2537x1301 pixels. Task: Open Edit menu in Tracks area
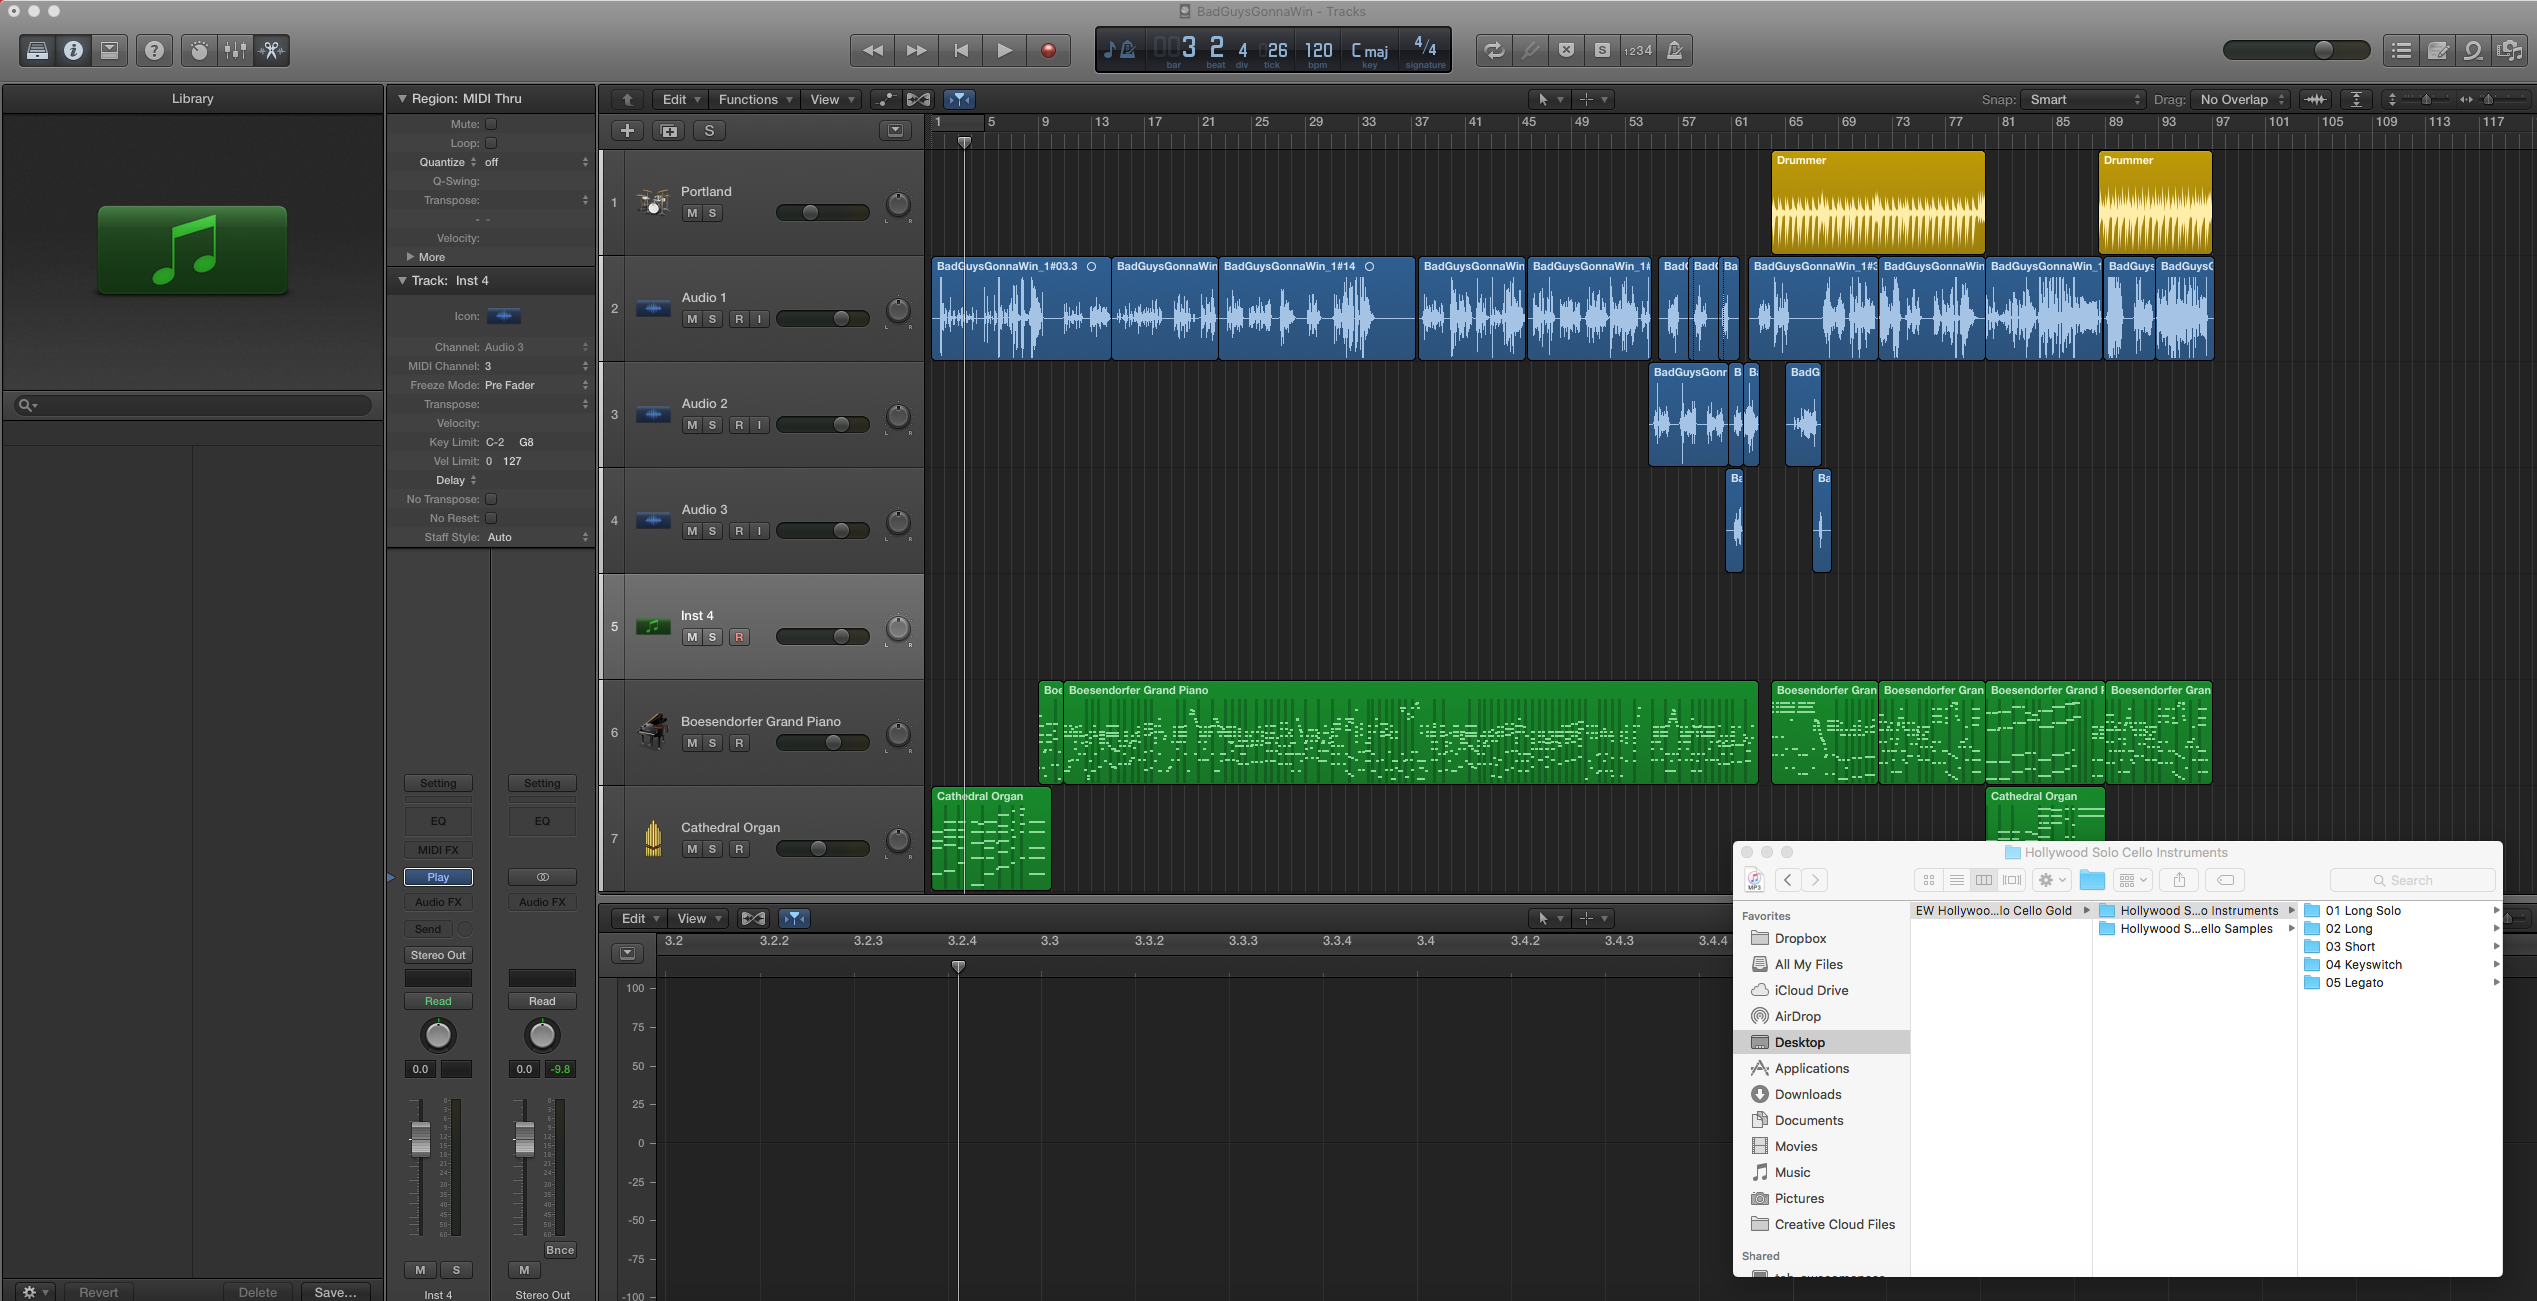tap(680, 99)
